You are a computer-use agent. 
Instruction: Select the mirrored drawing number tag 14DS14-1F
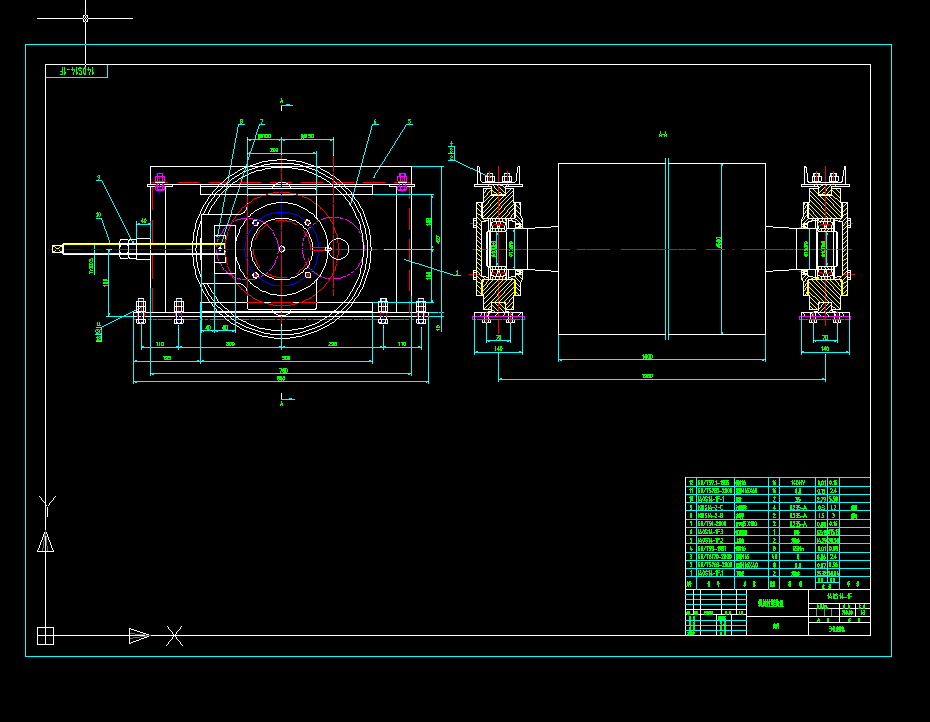77,71
